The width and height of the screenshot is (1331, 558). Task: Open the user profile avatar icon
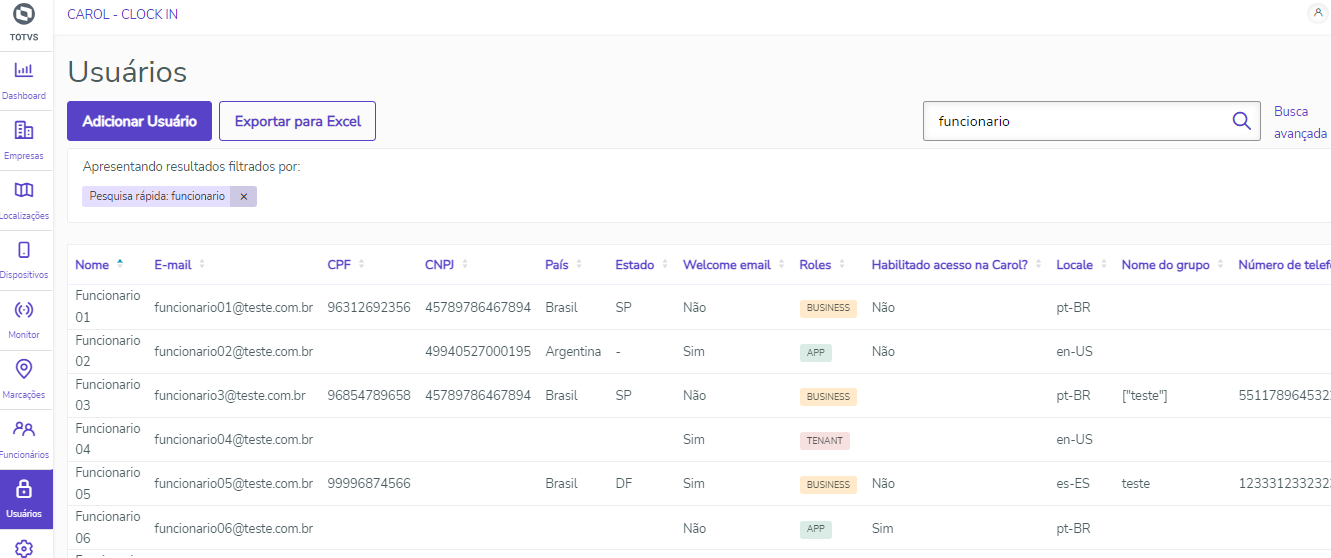(1316, 13)
